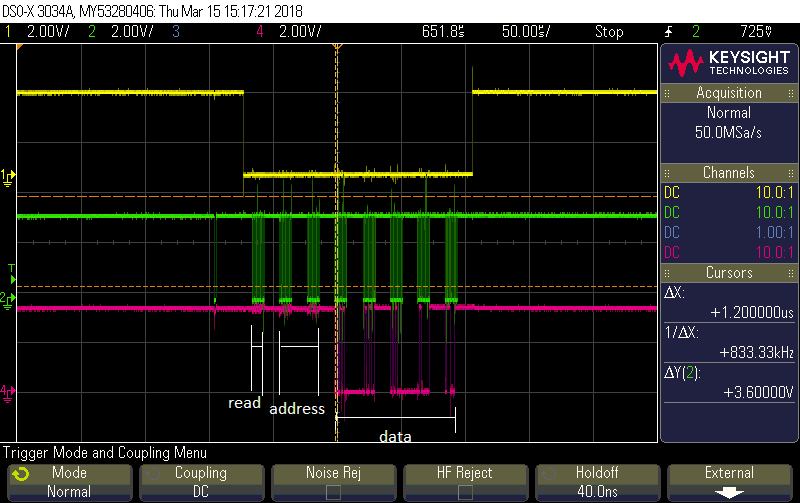This screenshot has height=503, width=800.
Task: Click the yellow channel 1 DC 10.0:1 row
Action: click(x=729, y=193)
